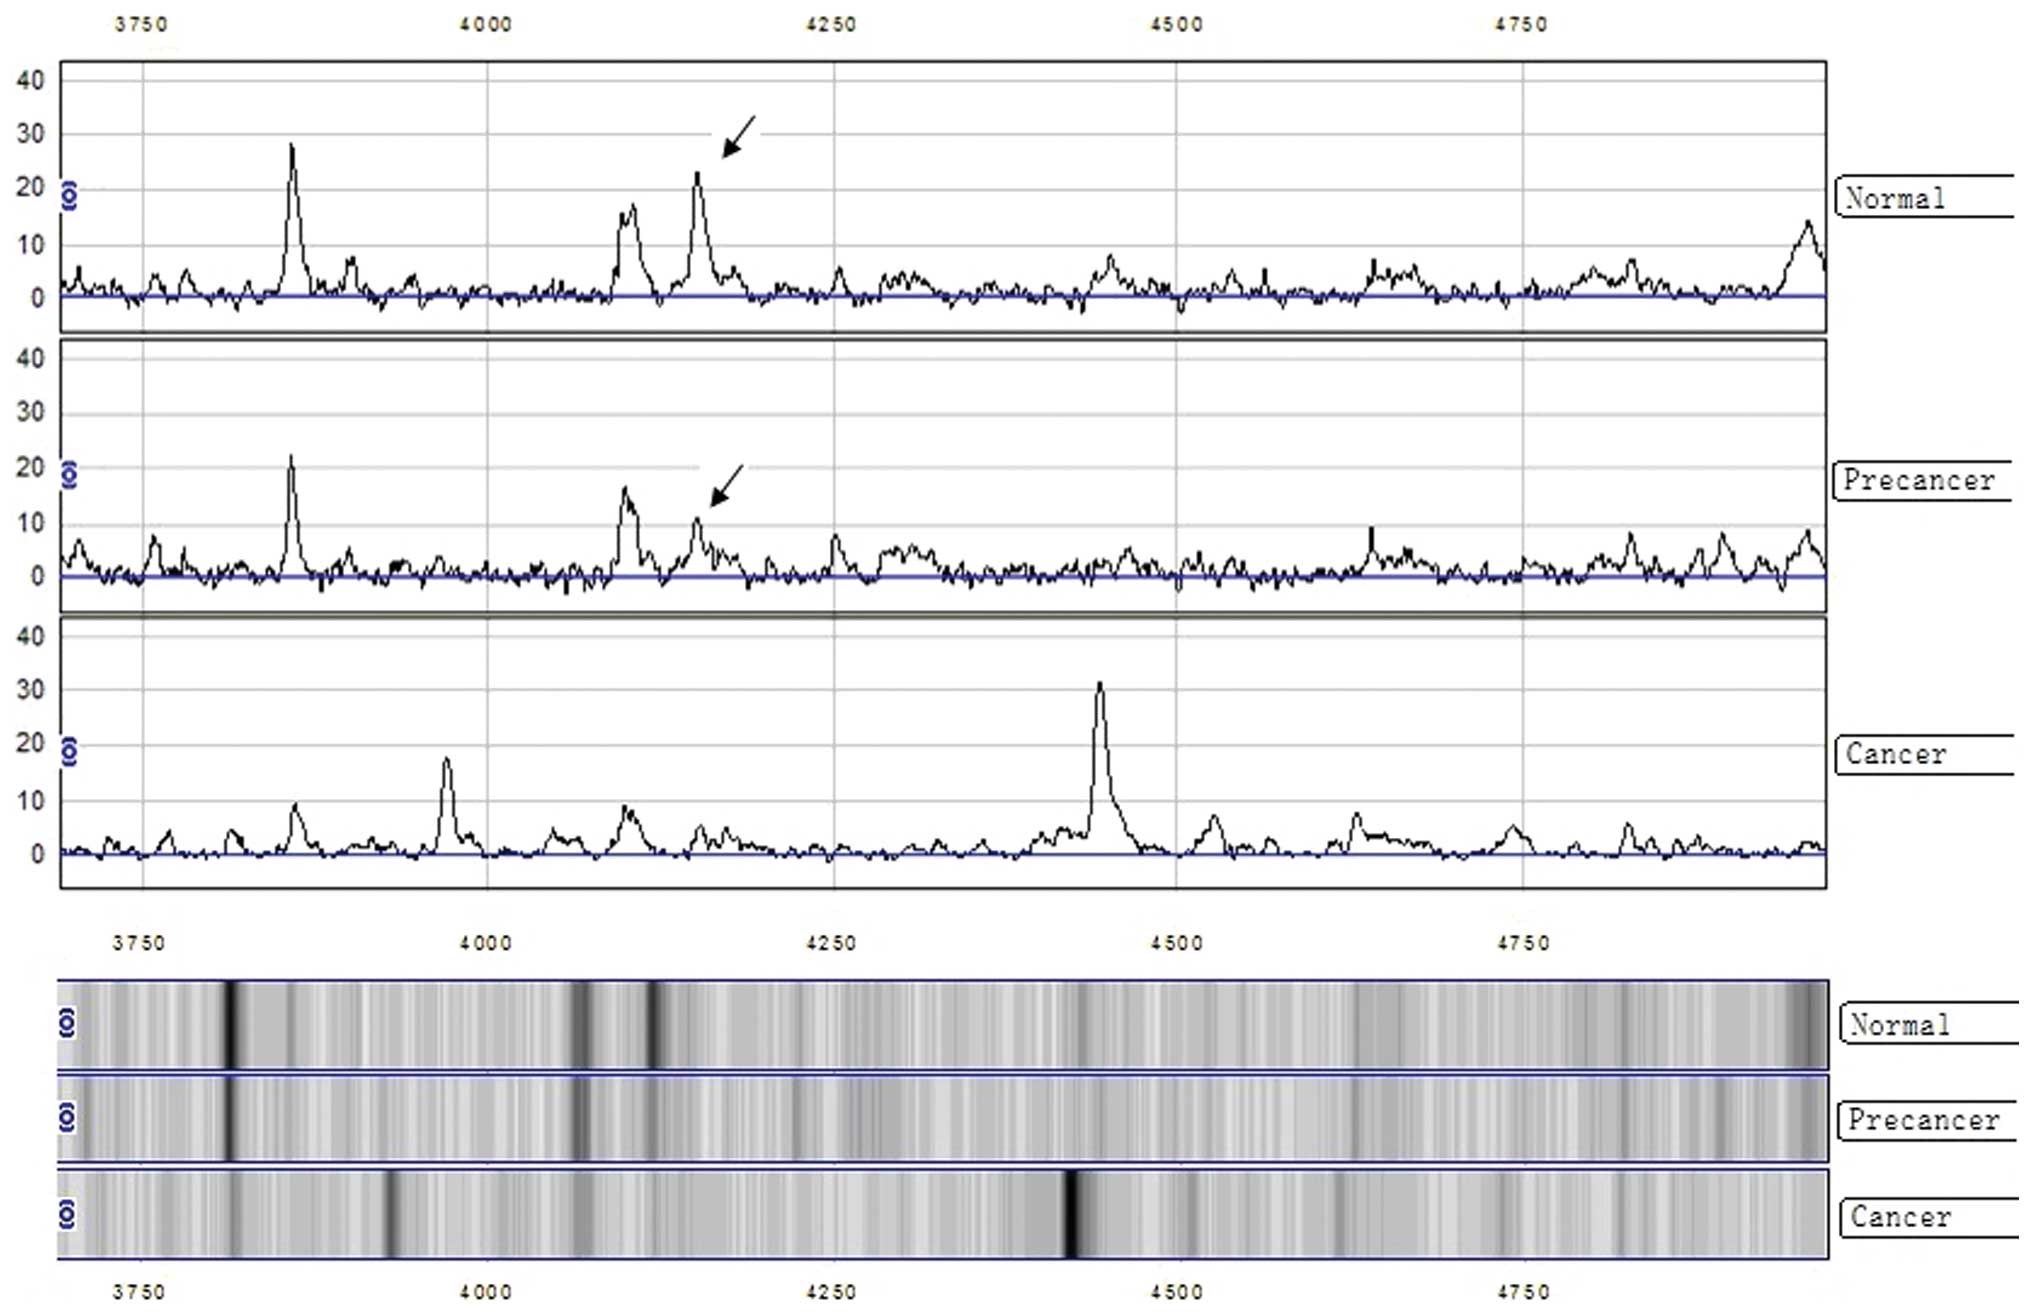Image resolution: width=2031 pixels, height=1316 pixels.
Task: Click blue handle icon on Precancer spectrum
Action: pos(70,474)
